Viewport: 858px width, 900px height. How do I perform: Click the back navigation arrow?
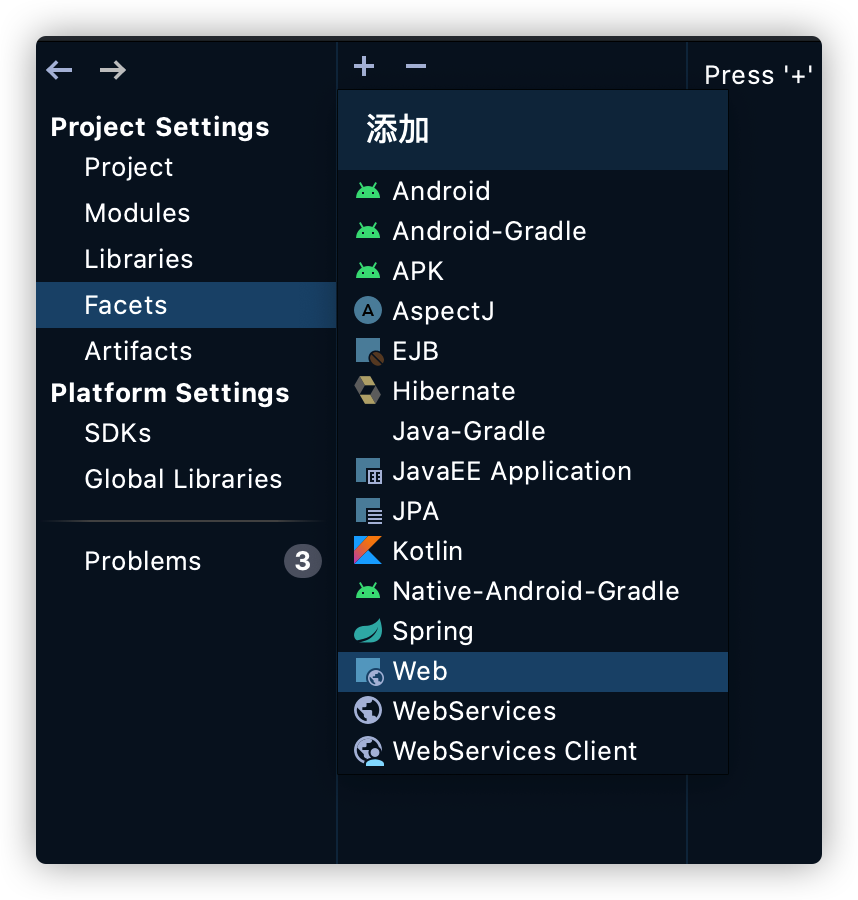pyautogui.click(x=60, y=70)
